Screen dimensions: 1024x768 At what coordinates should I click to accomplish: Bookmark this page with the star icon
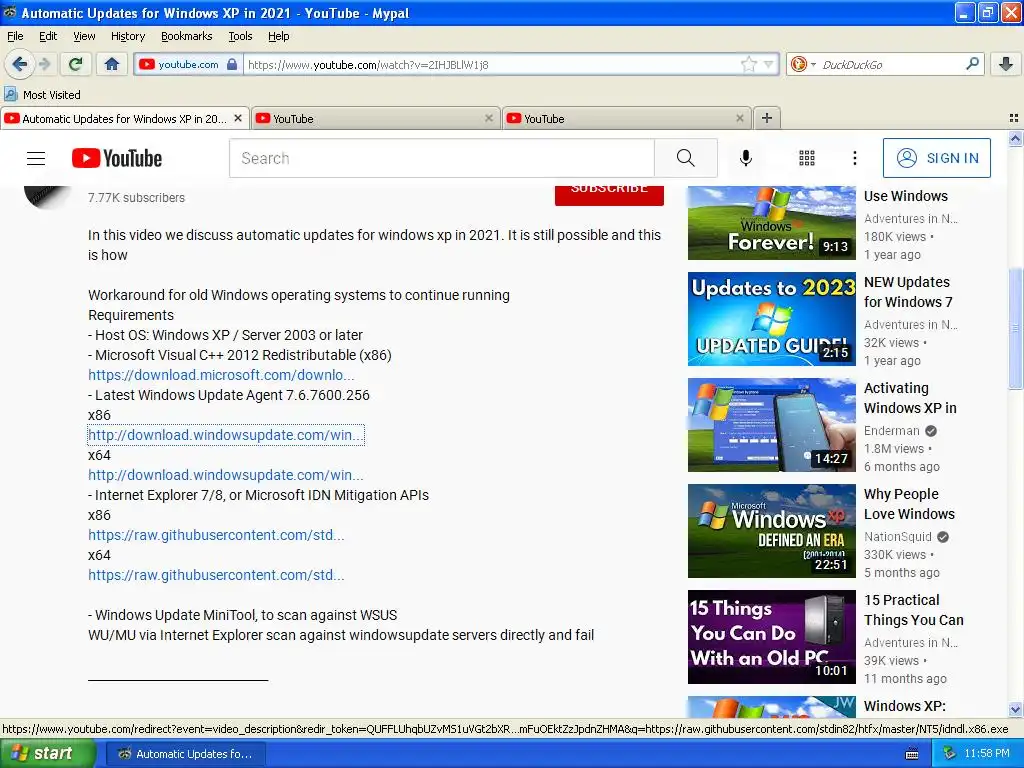point(749,64)
